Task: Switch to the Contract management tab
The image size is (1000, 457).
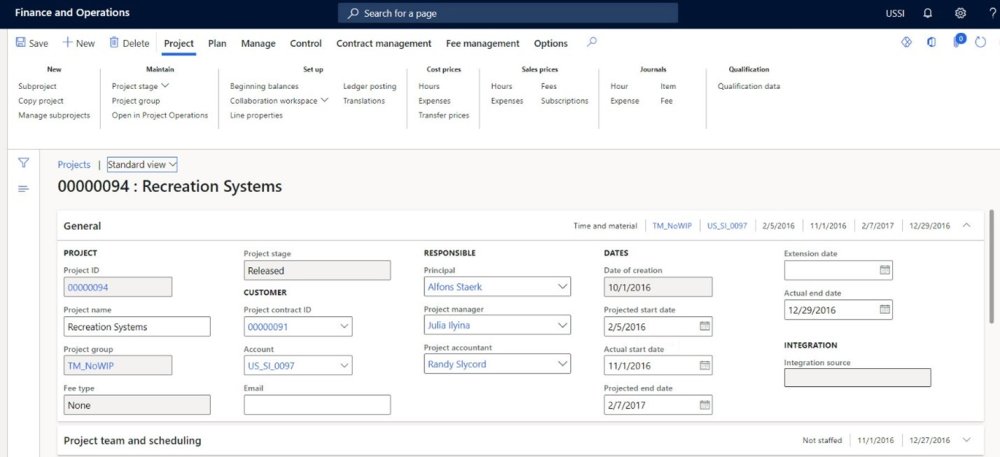Action: coord(383,44)
